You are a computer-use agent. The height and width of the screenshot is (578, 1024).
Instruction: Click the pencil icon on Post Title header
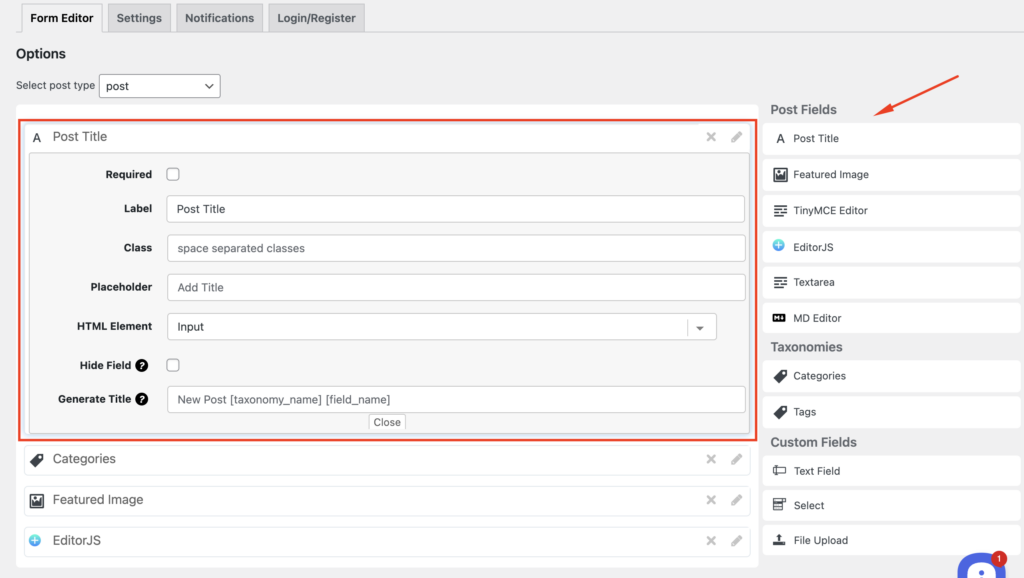736,137
